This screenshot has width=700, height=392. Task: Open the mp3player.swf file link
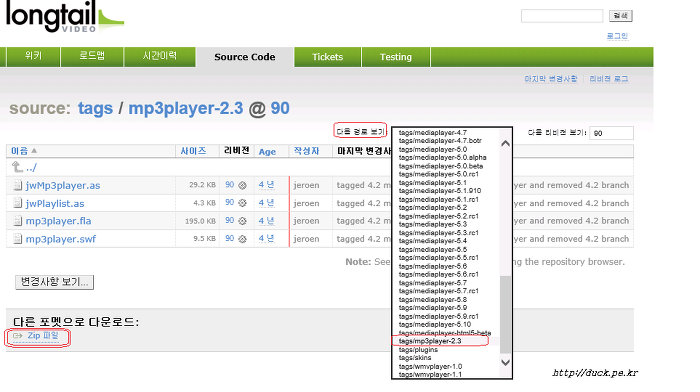point(61,239)
